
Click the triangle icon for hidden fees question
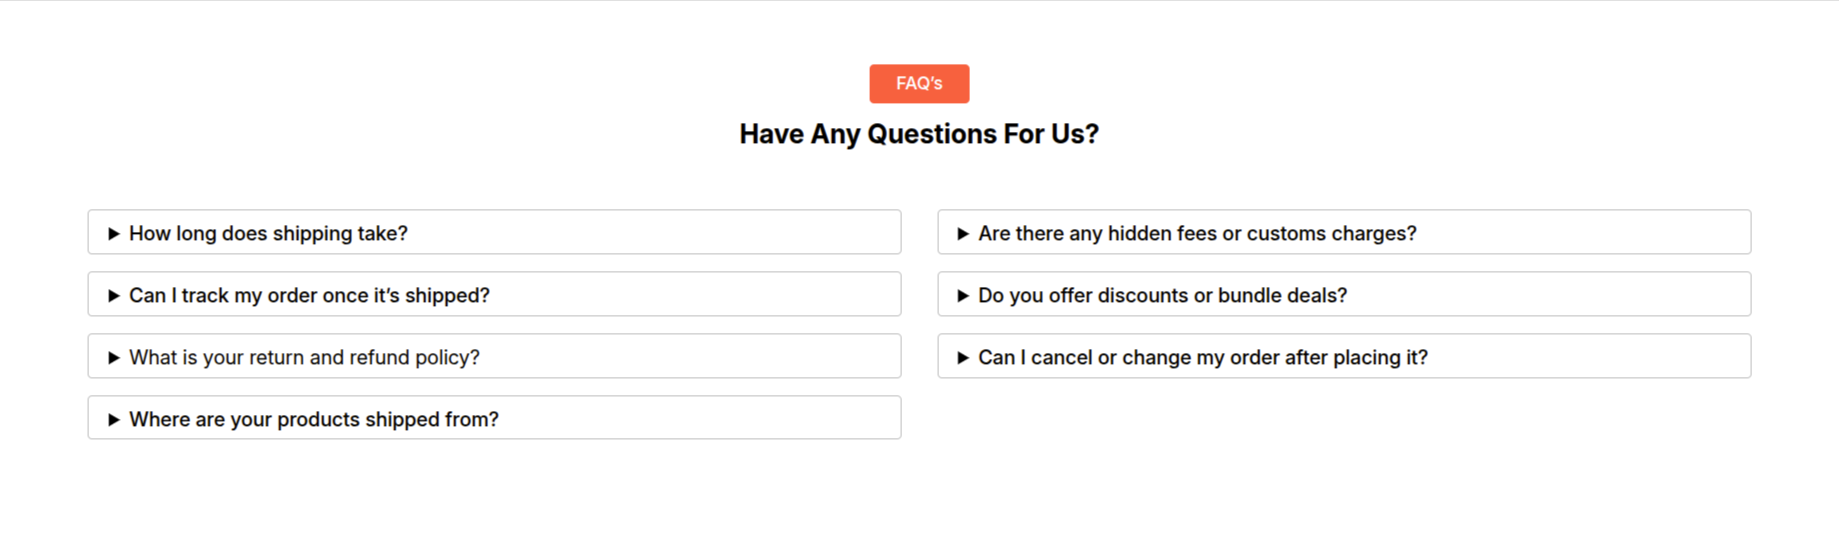963,234
